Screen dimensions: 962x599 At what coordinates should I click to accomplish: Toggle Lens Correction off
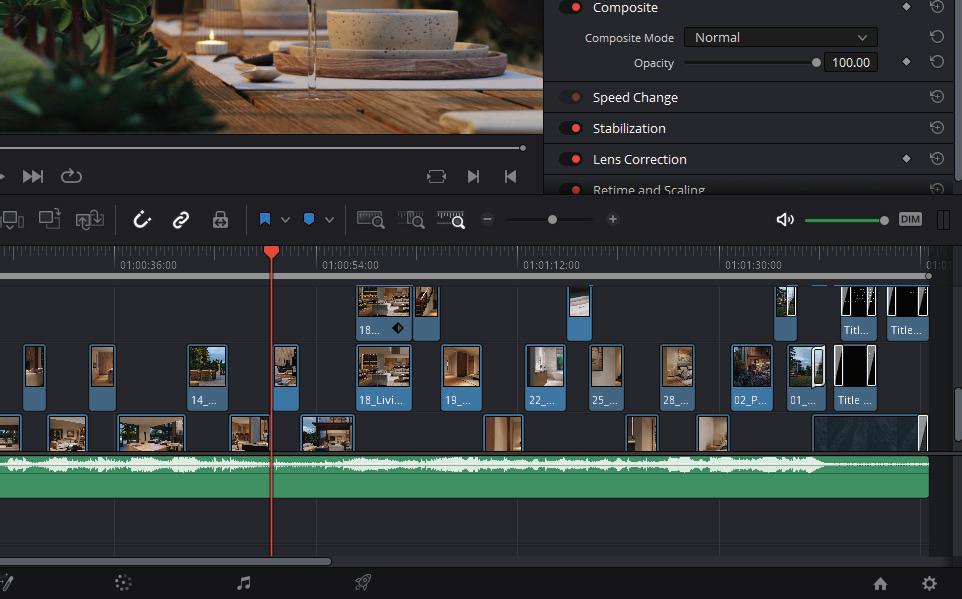pos(571,159)
